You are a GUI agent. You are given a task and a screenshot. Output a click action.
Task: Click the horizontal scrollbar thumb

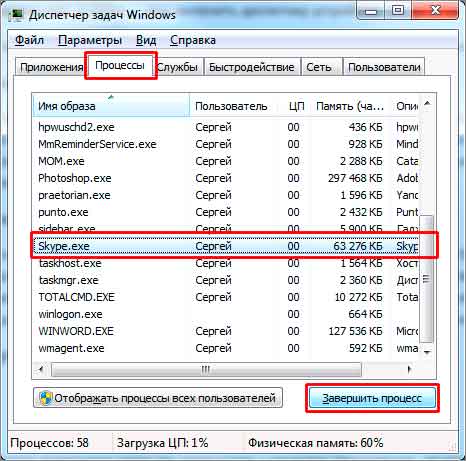pos(206,369)
